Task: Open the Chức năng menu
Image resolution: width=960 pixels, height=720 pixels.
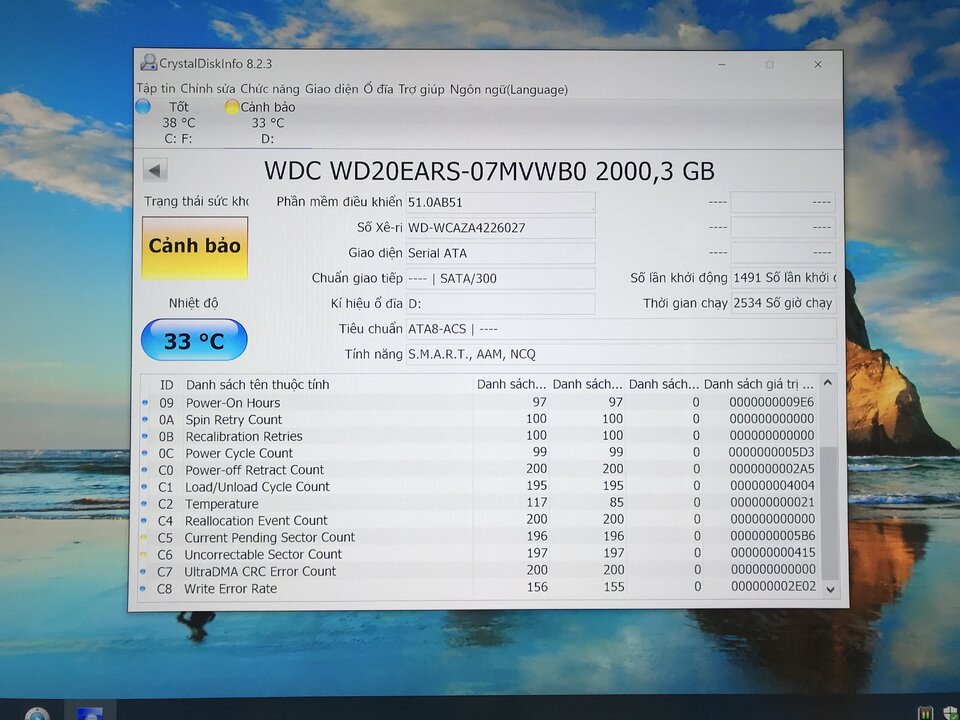Action: (x=269, y=89)
